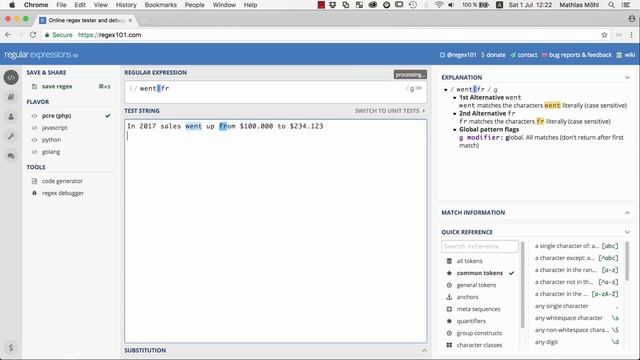
Task: Click the dollar sponsor icon in sidebar
Action: pos(11,348)
